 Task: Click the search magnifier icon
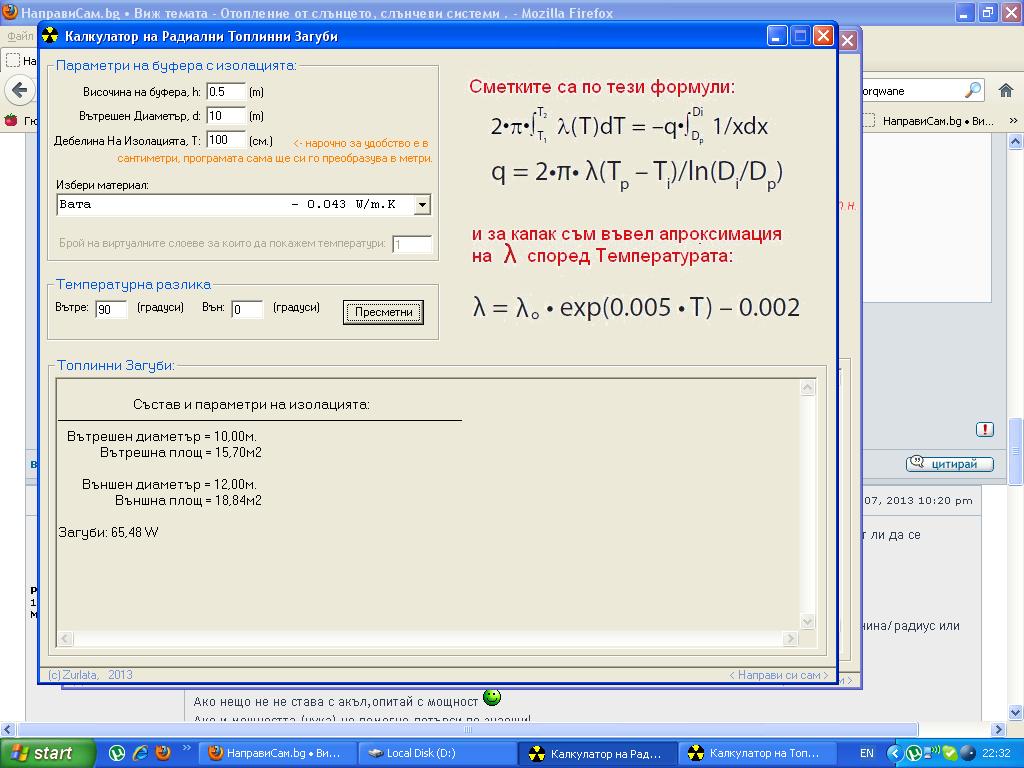click(973, 90)
